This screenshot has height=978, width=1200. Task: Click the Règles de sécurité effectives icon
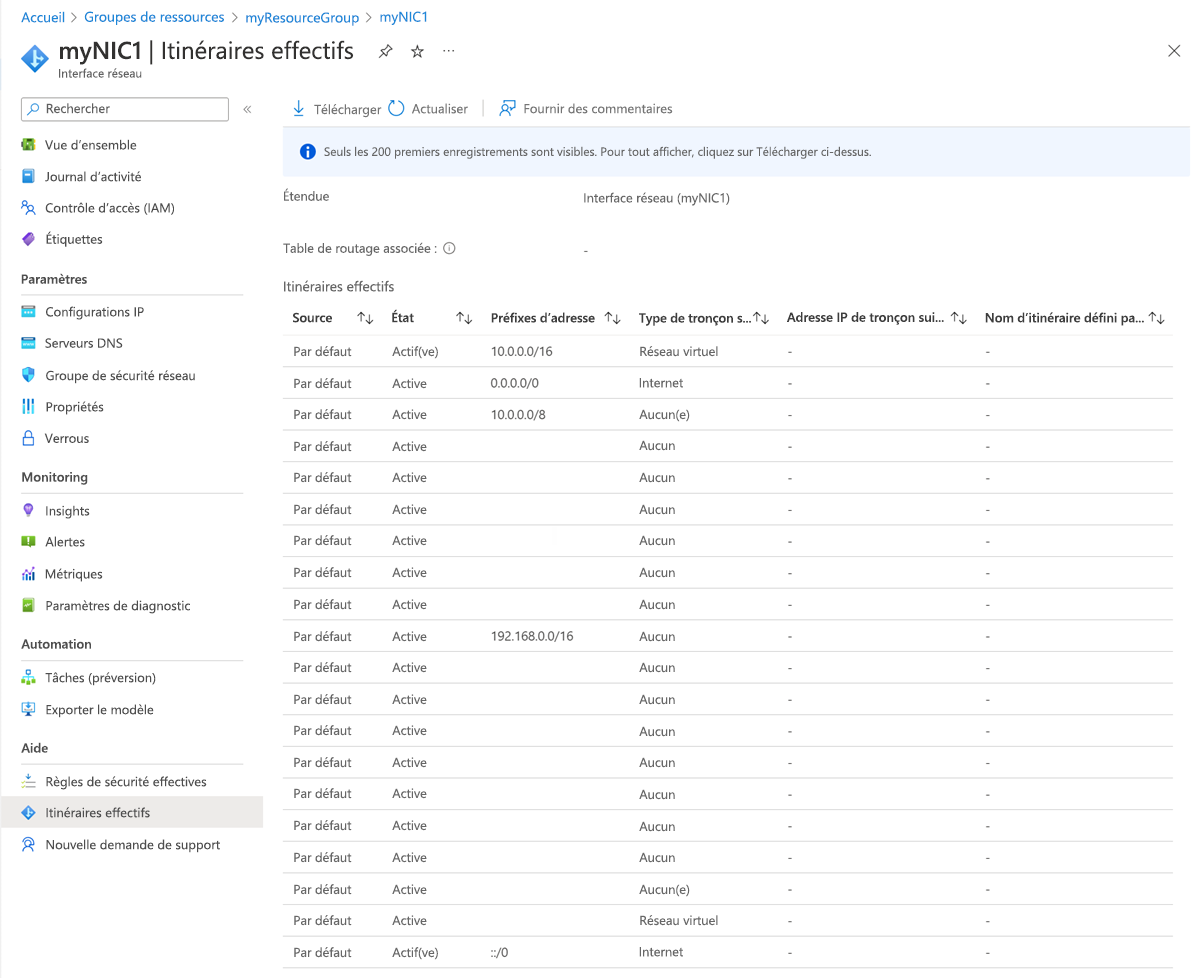(28, 782)
